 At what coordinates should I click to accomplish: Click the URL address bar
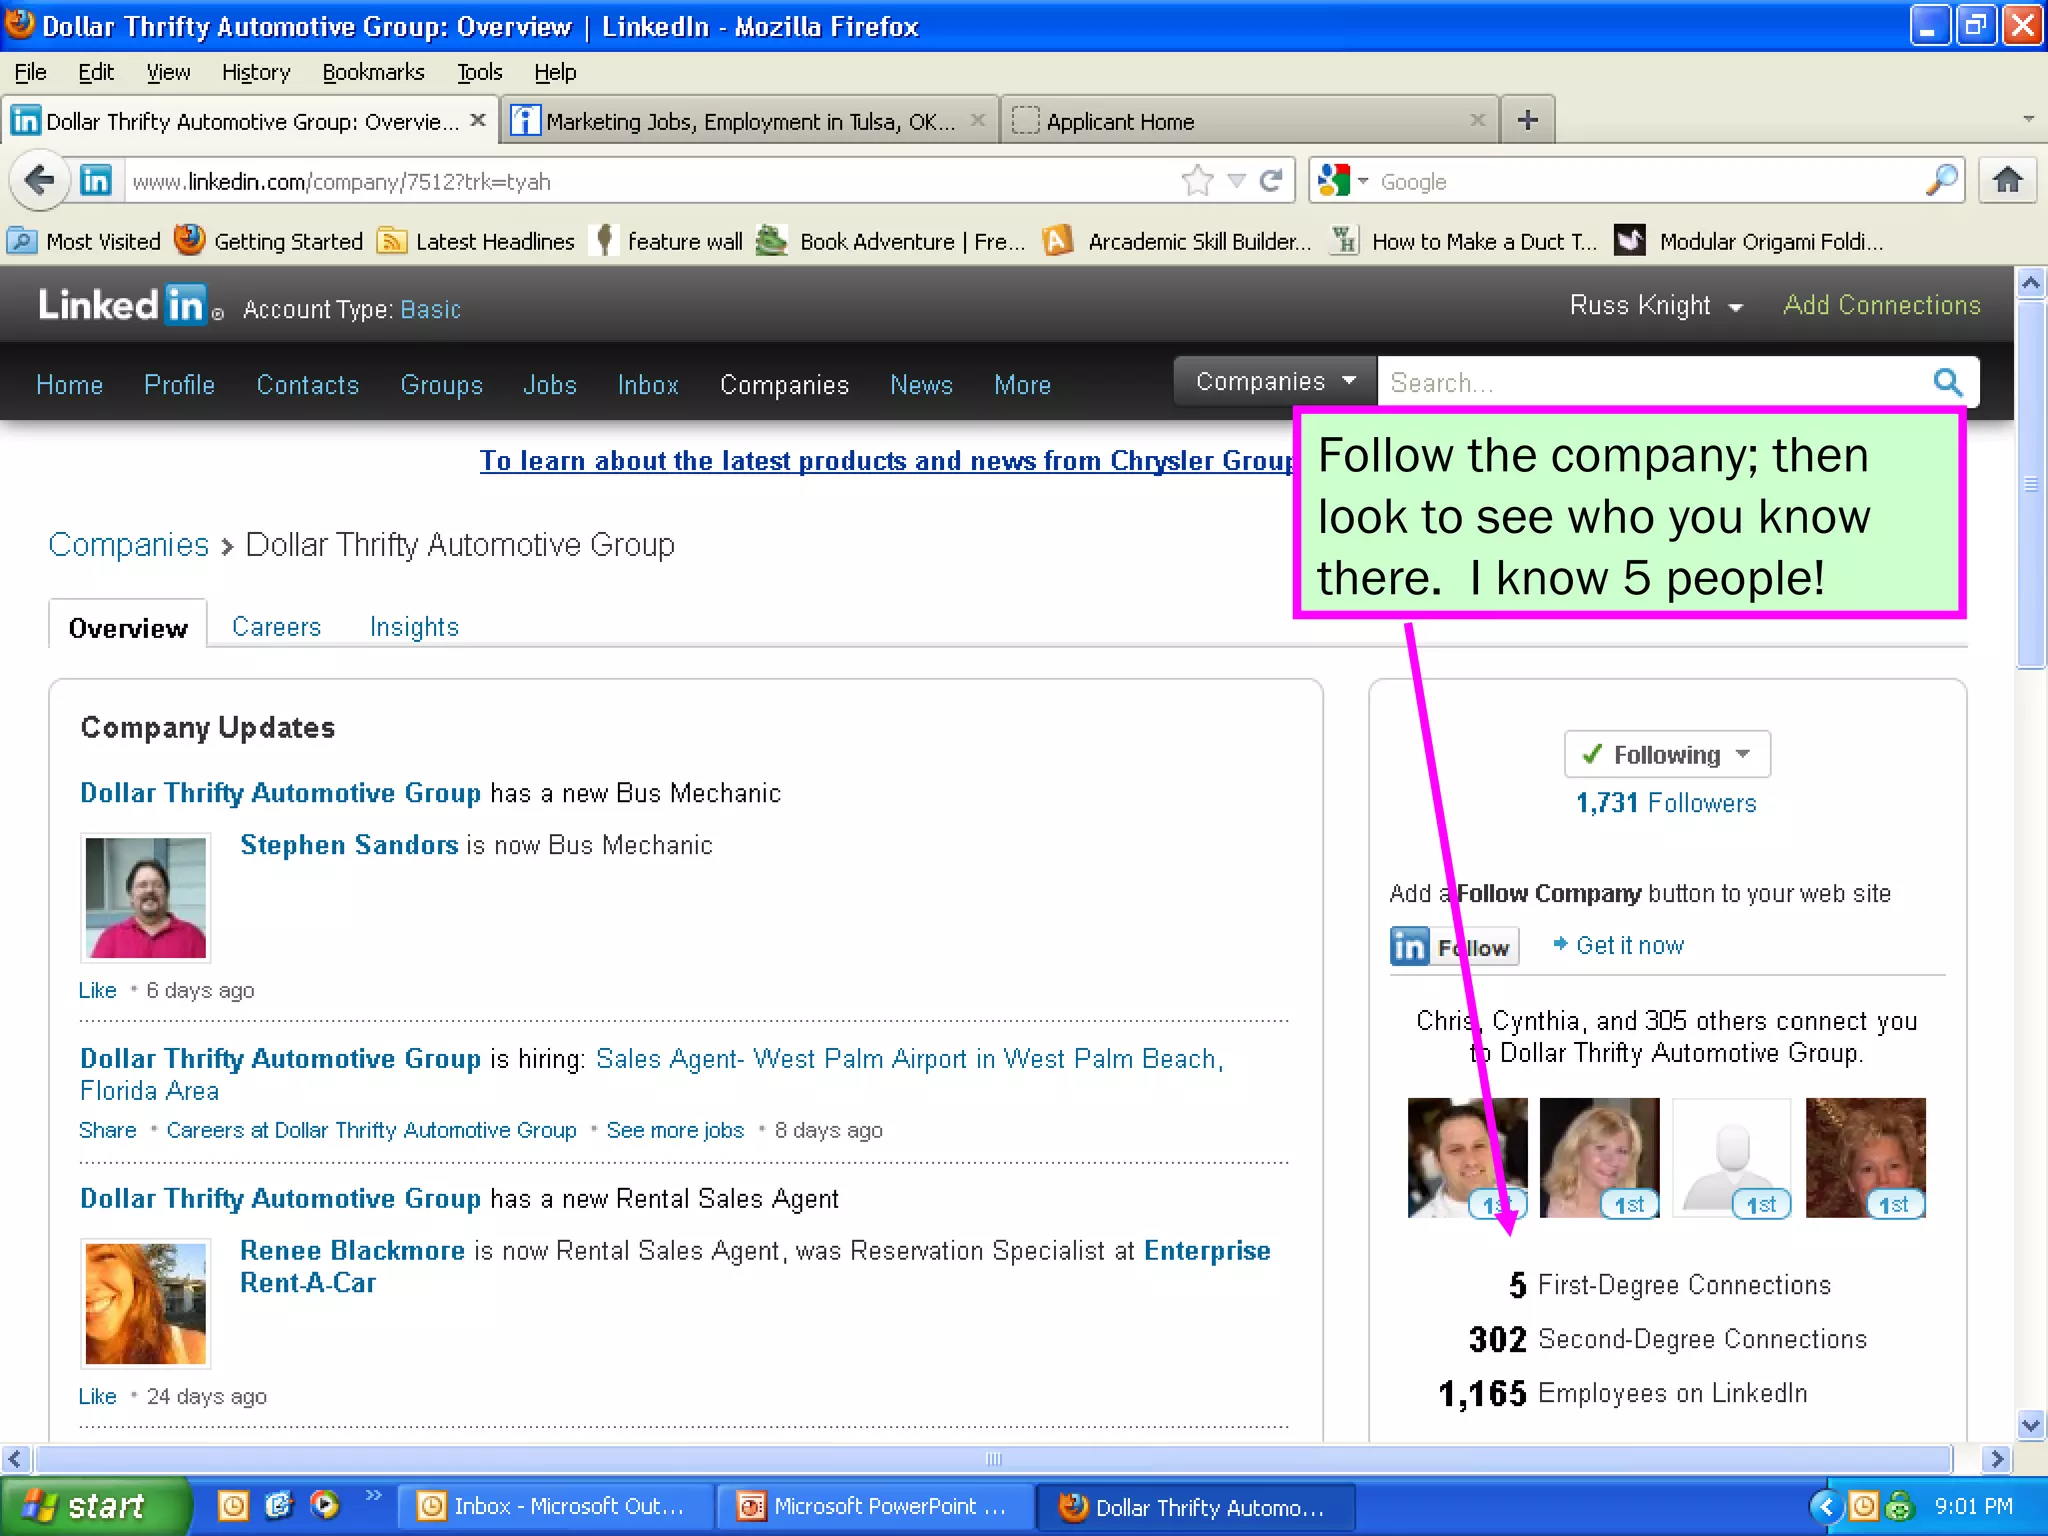click(x=650, y=181)
